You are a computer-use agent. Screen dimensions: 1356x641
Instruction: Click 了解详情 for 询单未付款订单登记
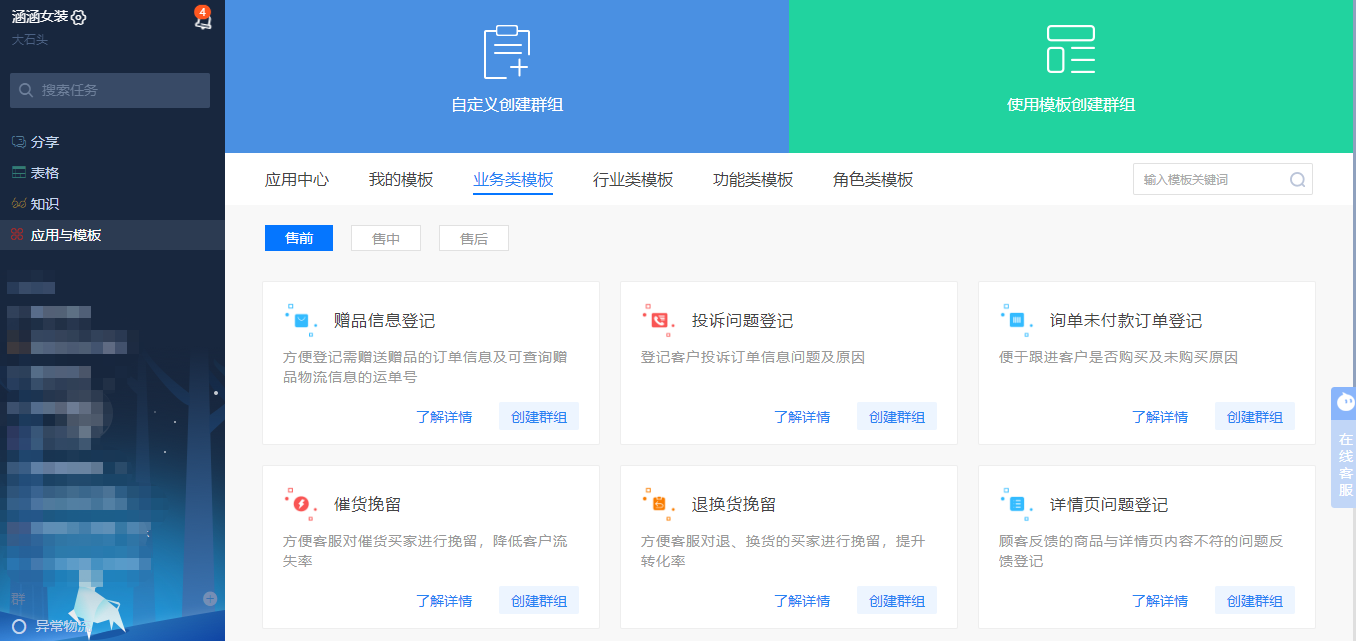(x=1160, y=417)
